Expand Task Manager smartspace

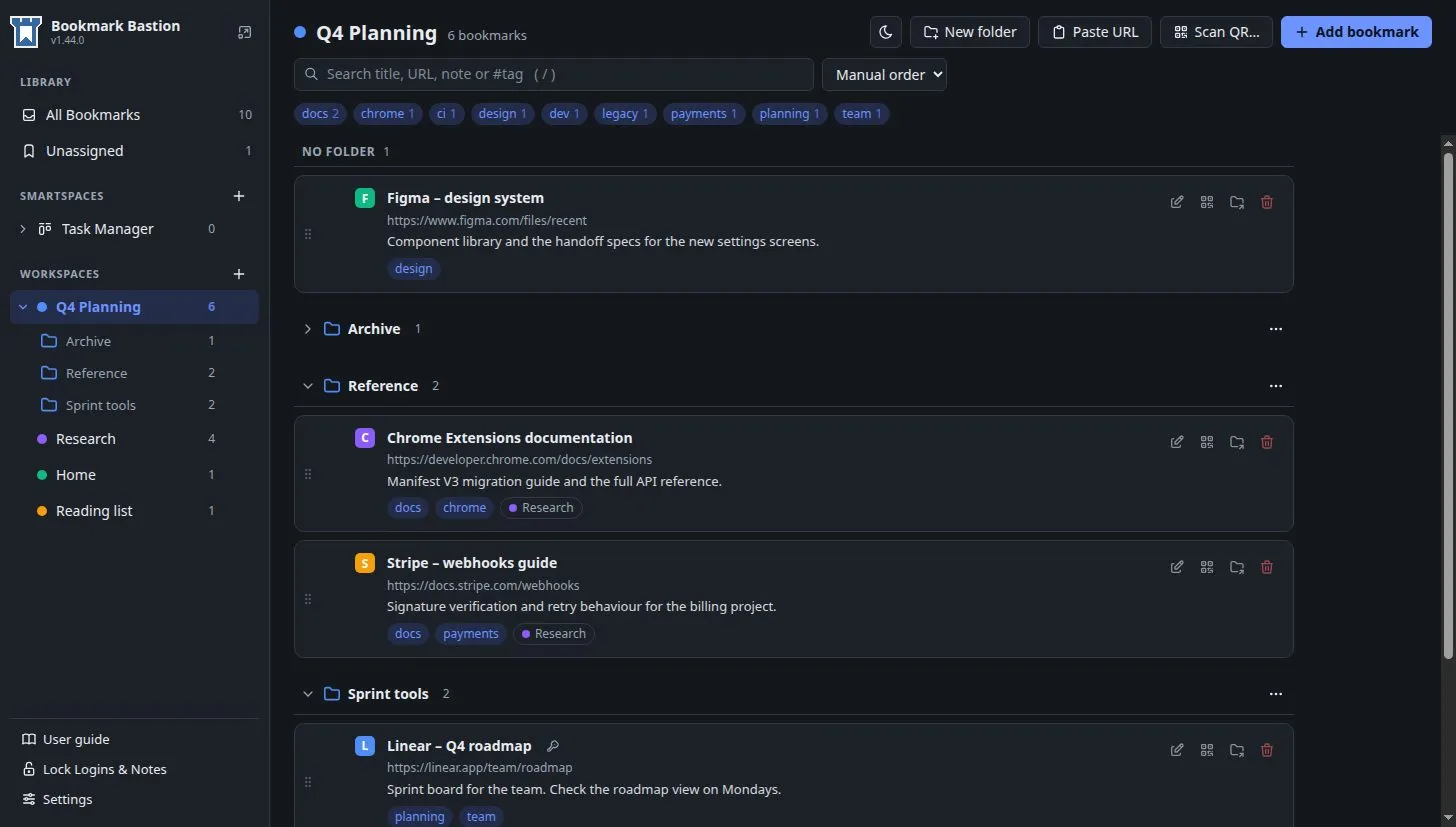point(23,229)
